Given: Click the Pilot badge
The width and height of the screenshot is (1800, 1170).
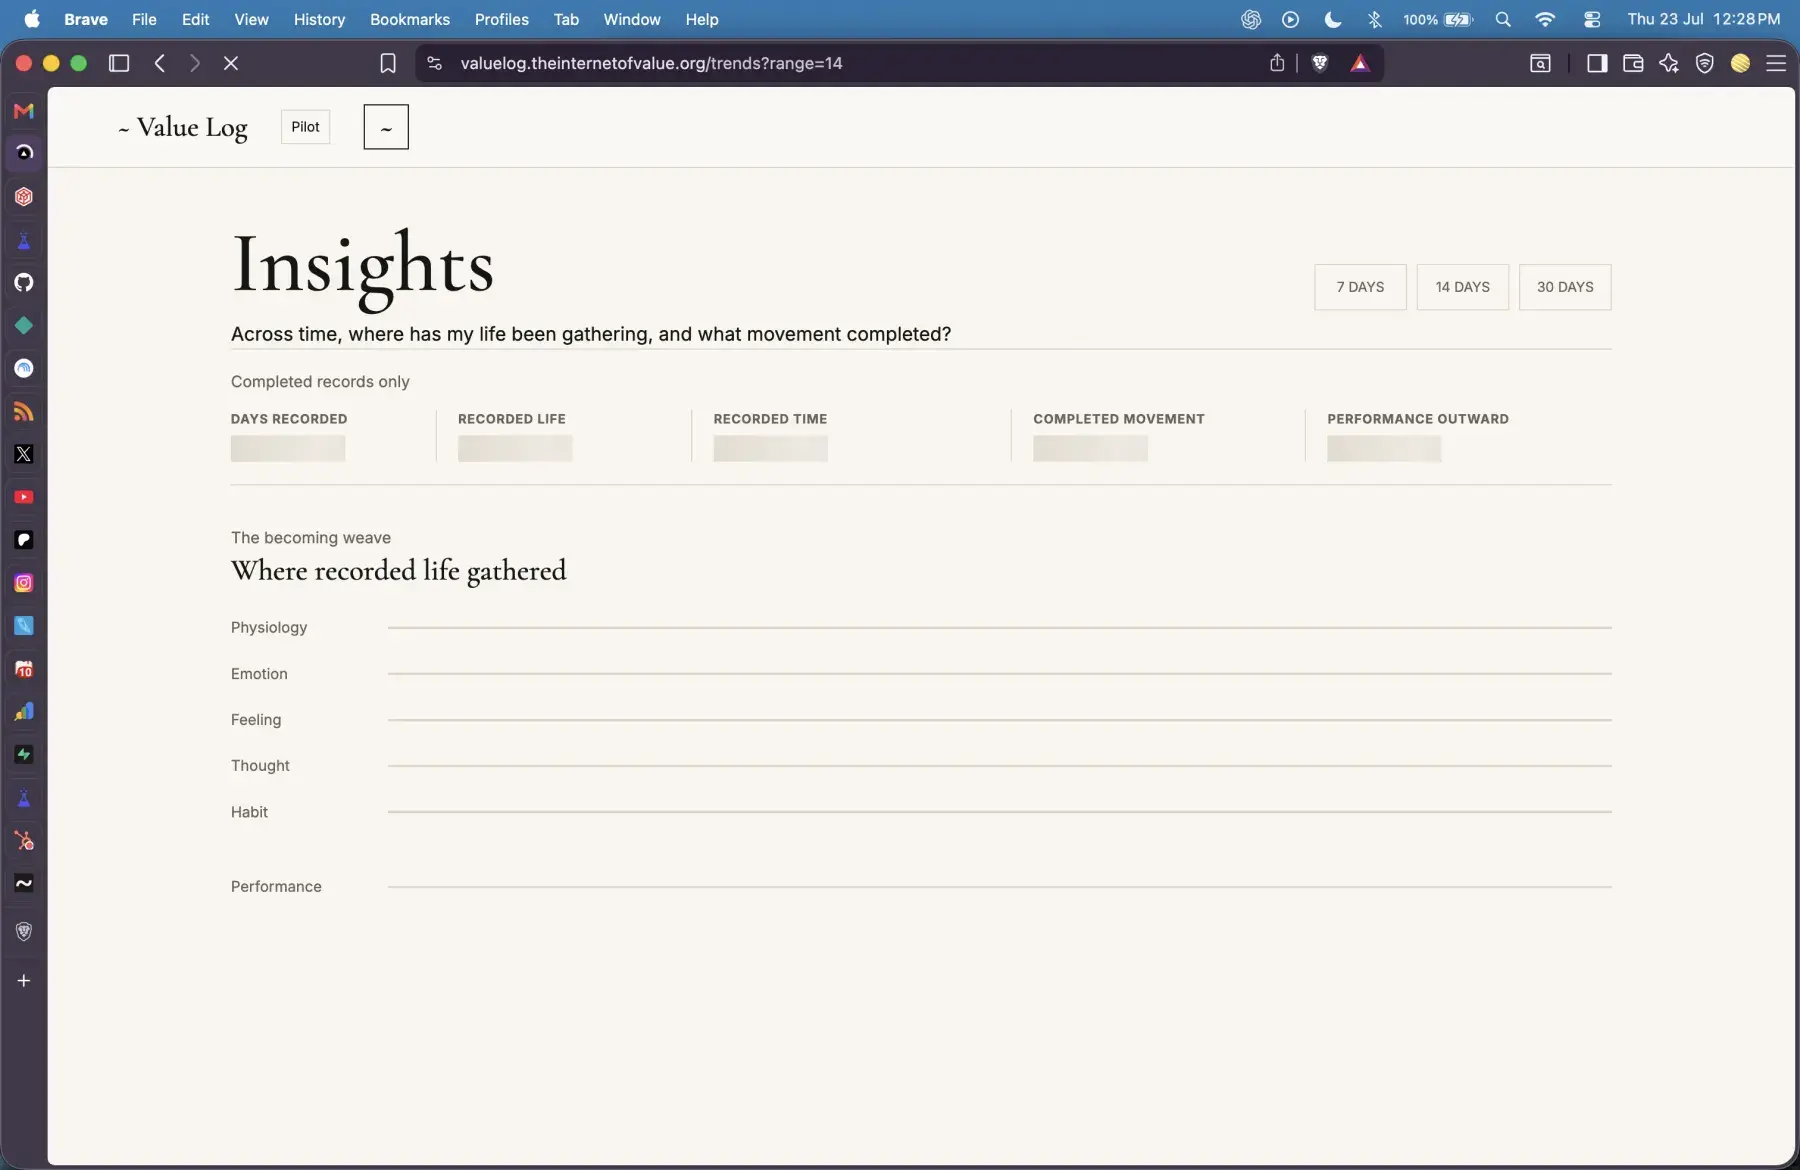Looking at the screenshot, I should [305, 127].
